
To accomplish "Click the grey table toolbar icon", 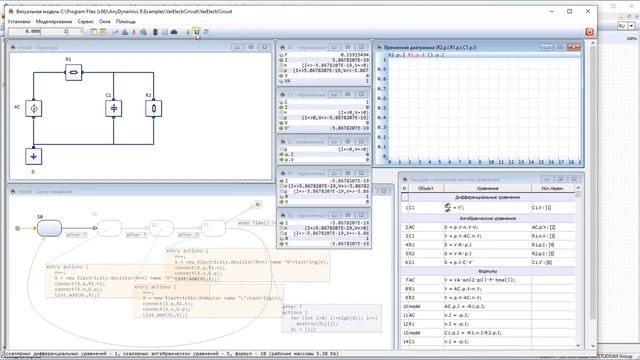I will click(x=164, y=32).
